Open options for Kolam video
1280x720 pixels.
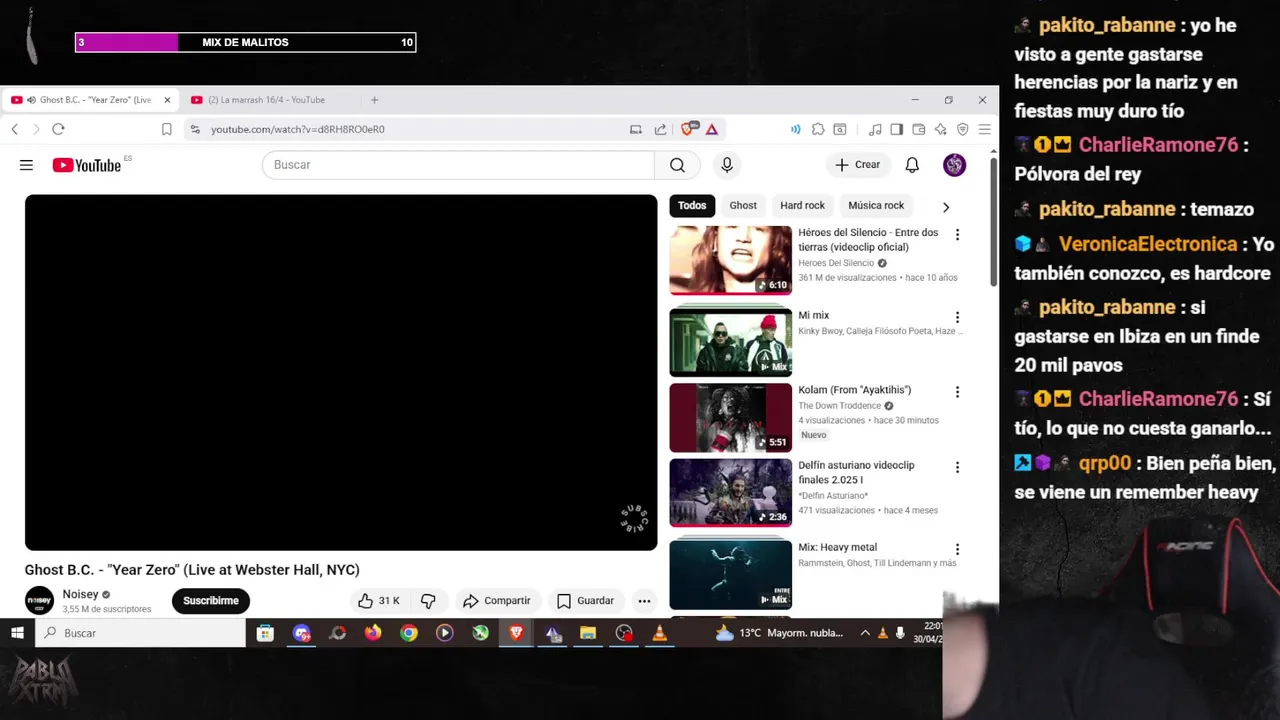(957, 392)
